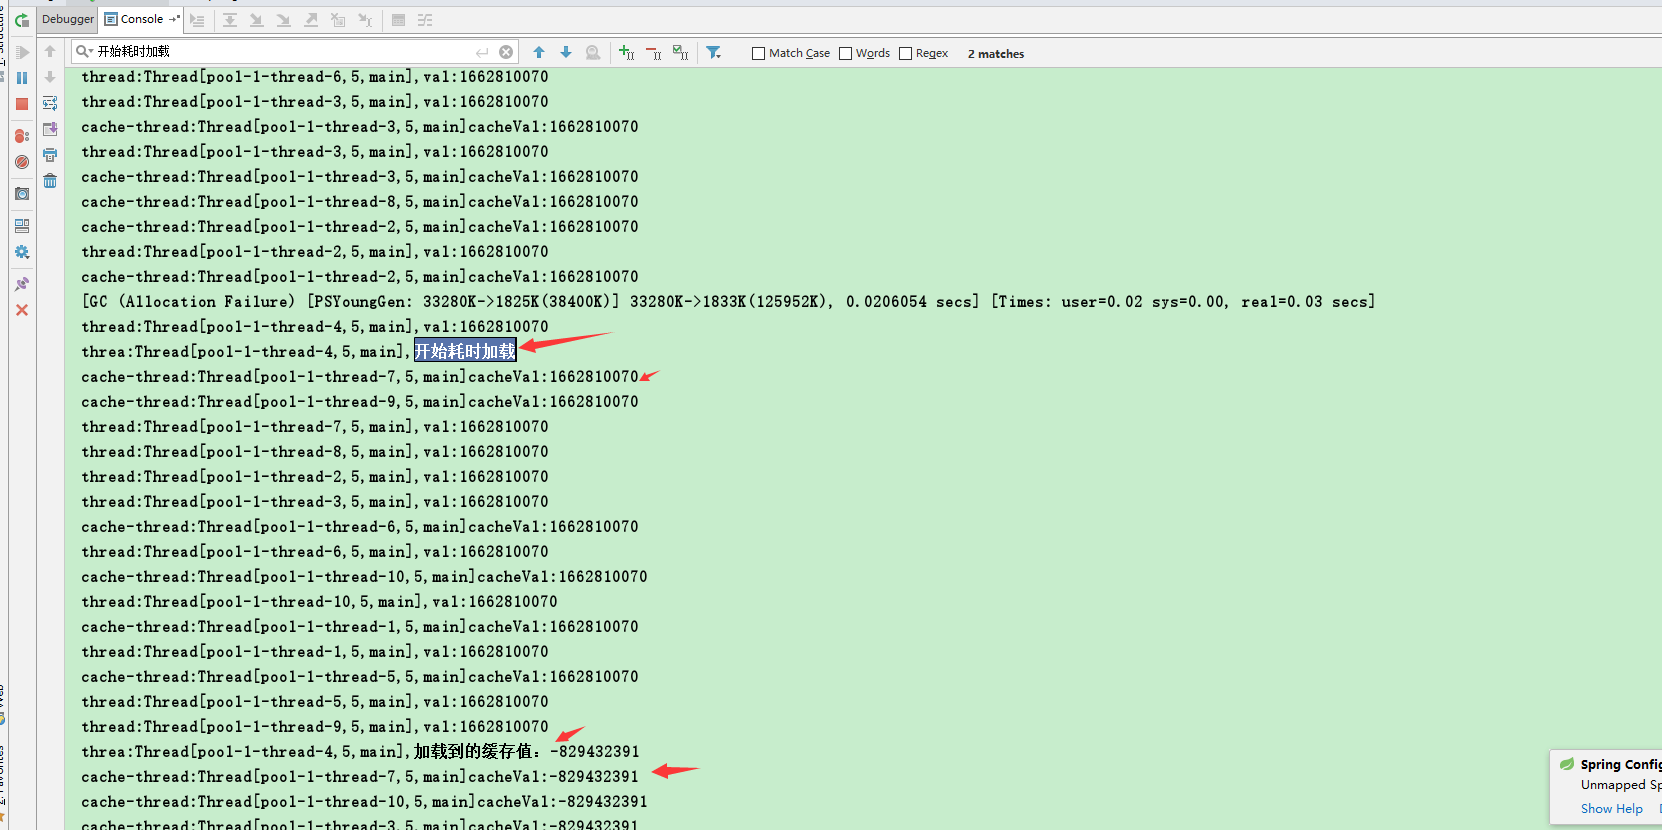Click log line cache-thread pool-1-thread-10 cacheVal:1662810070
Image resolution: width=1662 pixels, height=830 pixels.
[364, 576]
